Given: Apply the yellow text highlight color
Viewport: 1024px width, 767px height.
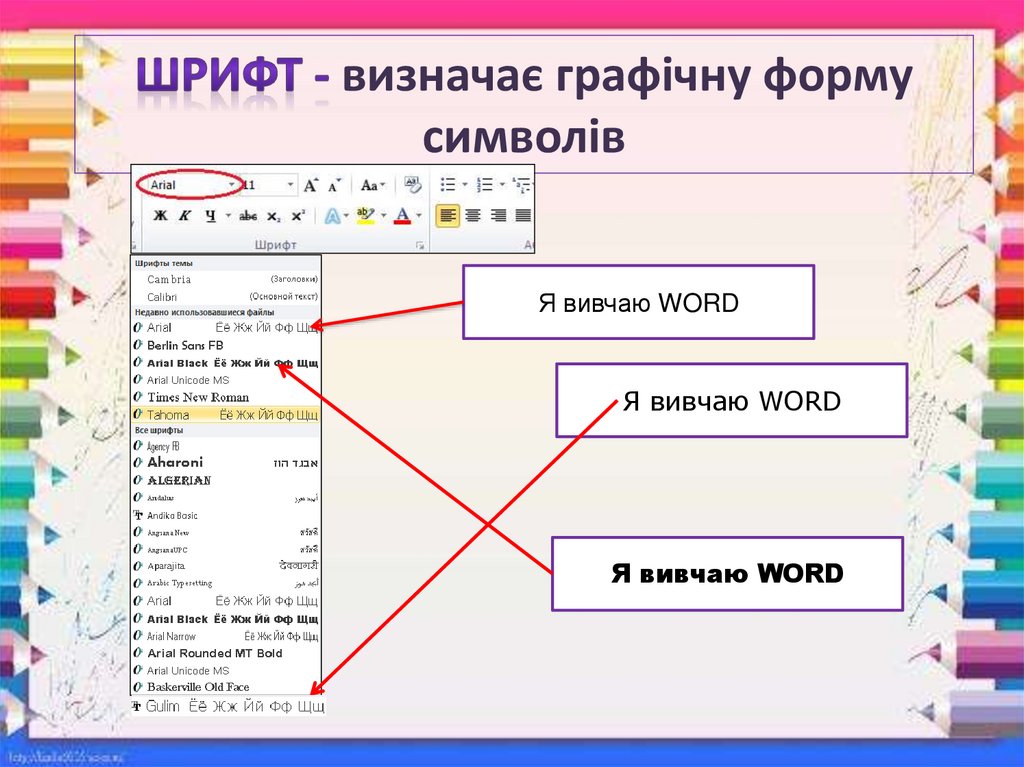Looking at the screenshot, I should pos(366,216).
